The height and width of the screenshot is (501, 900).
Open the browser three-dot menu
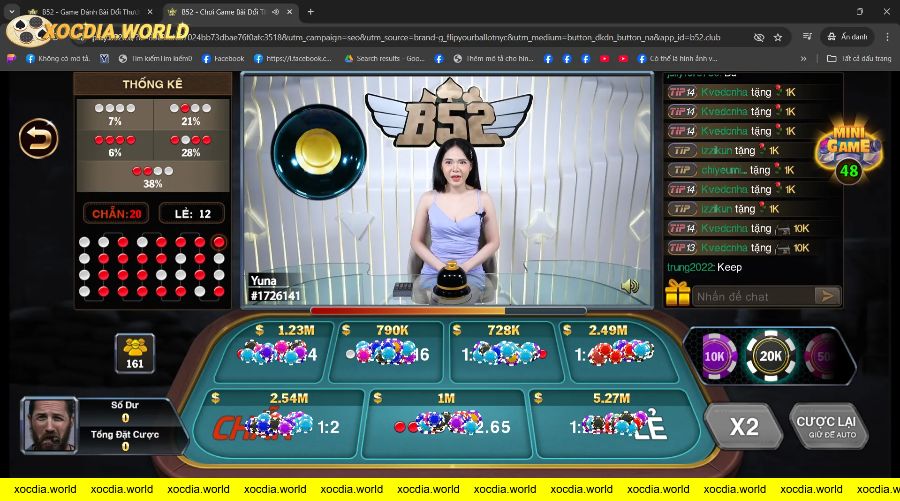point(887,37)
